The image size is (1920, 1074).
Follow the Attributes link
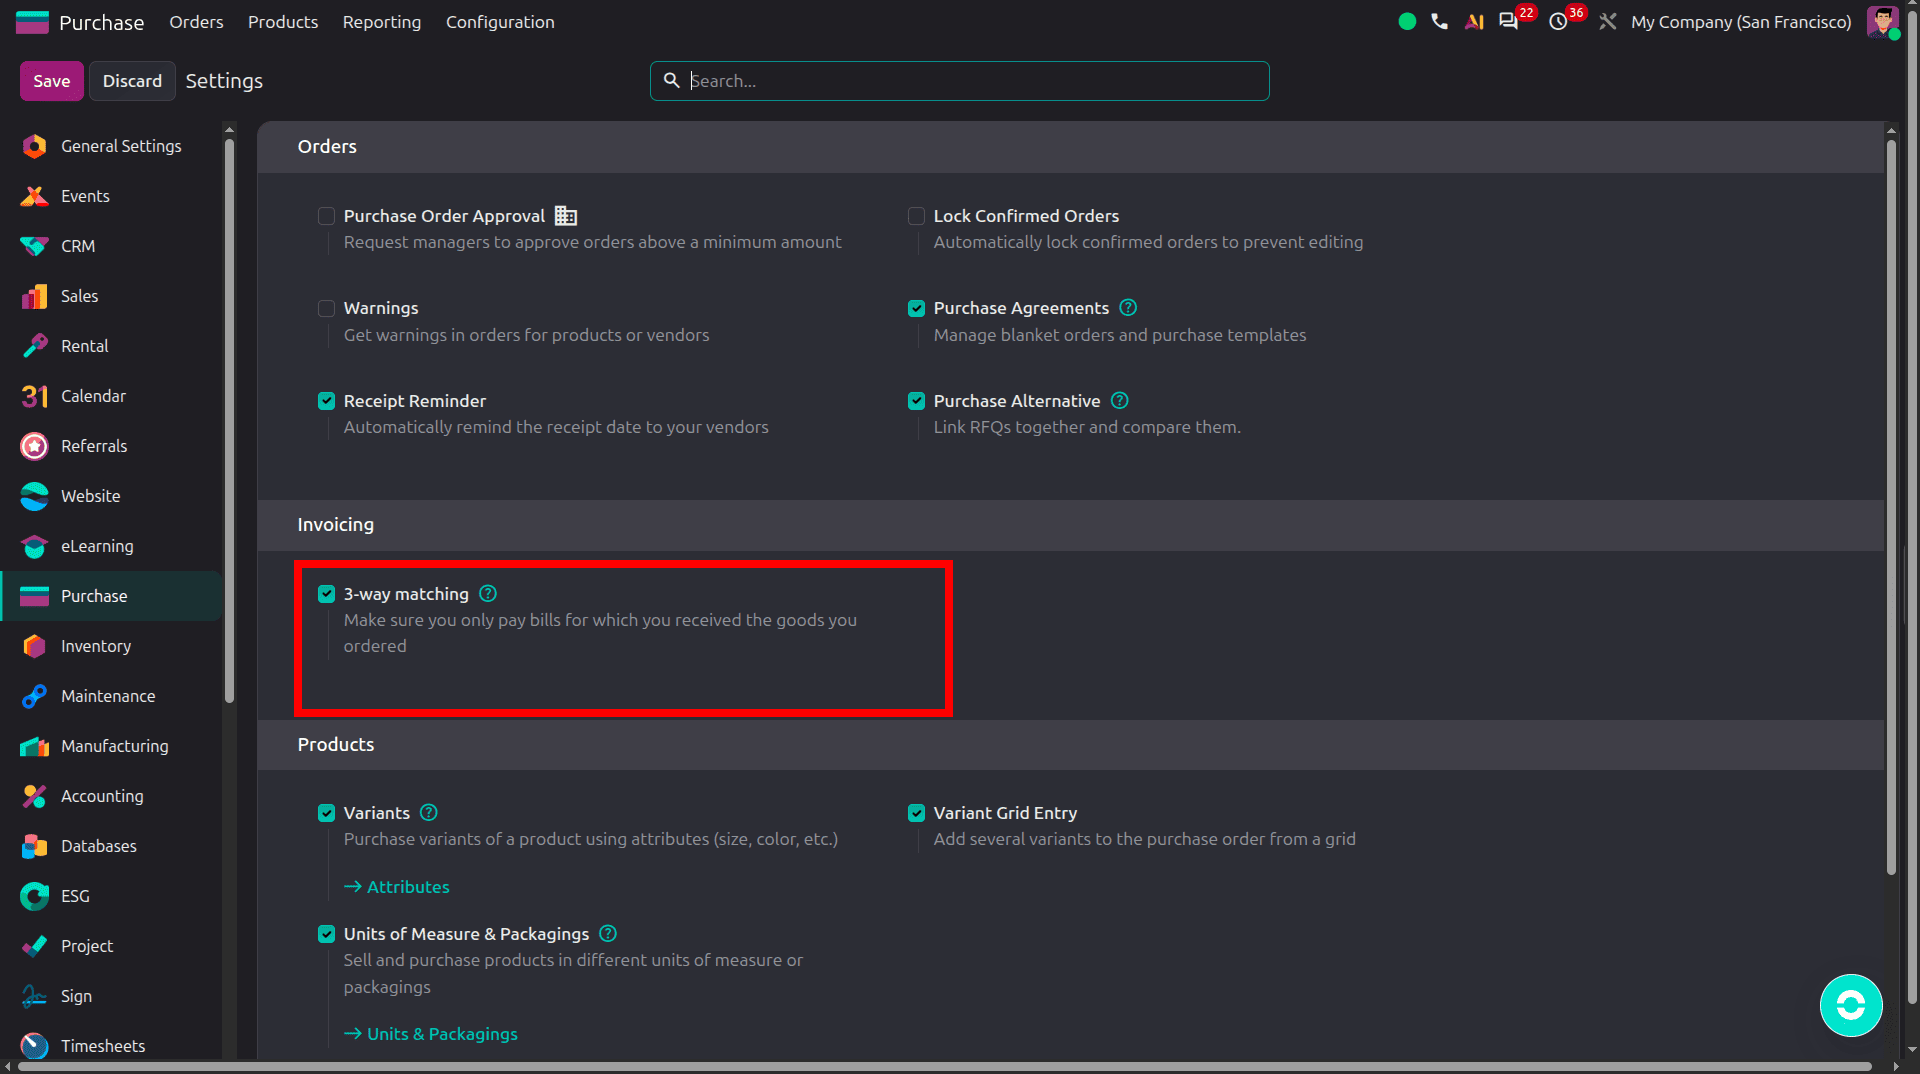click(397, 887)
